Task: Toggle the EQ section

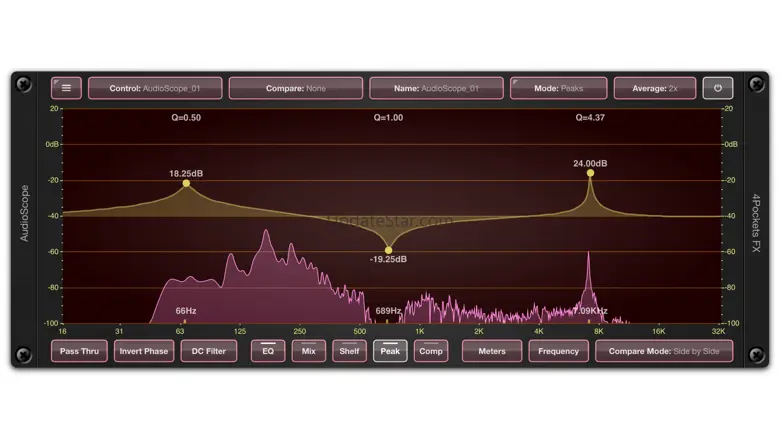Action: pyautogui.click(x=268, y=351)
